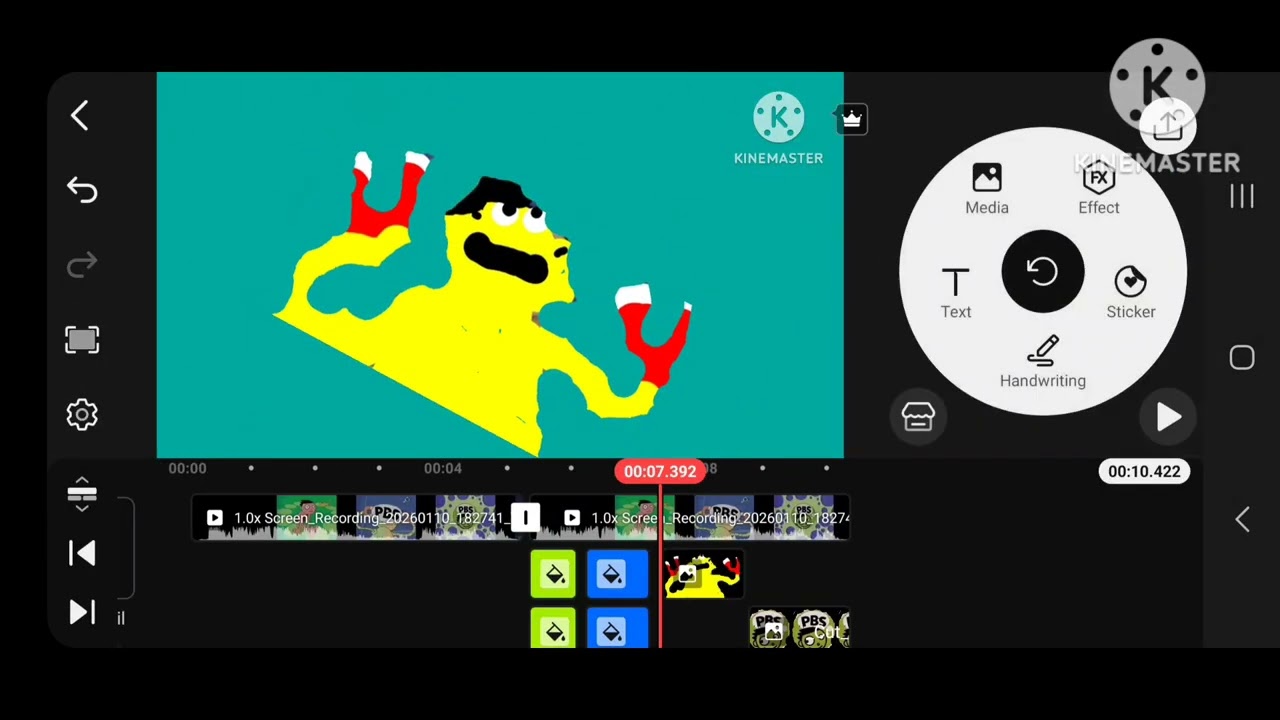
Task: Click the redo arrow icon
Action: click(82, 264)
